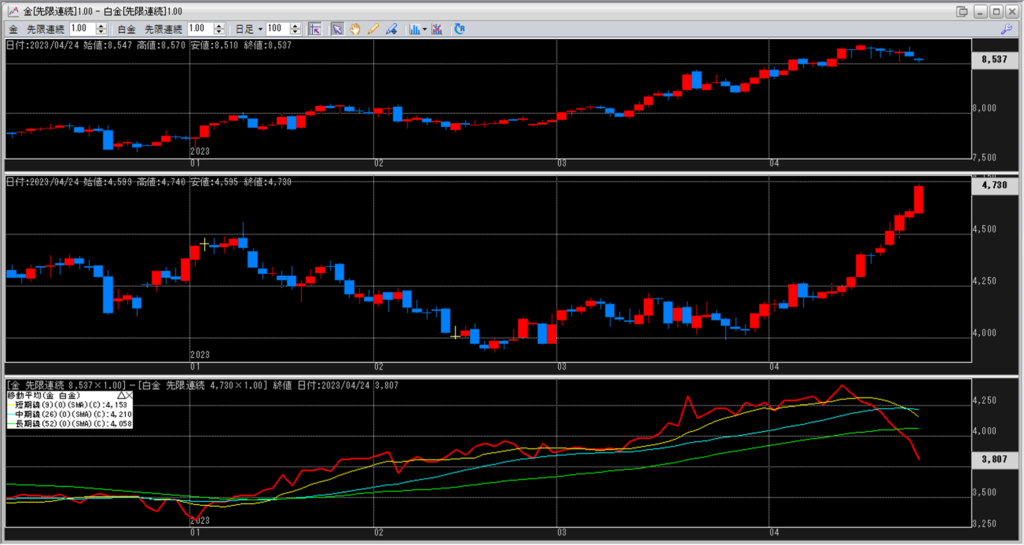Collapse the moving average legend box
The height and width of the screenshot is (545, 1024).
pos(122,396)
